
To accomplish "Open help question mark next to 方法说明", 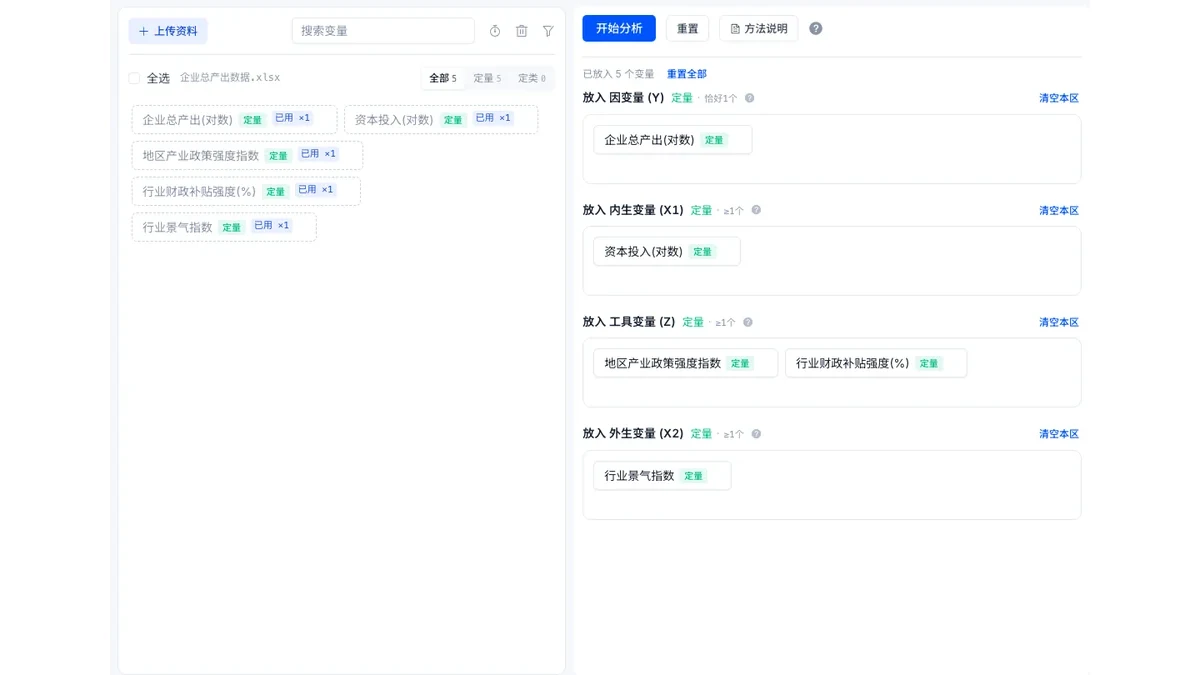I will 816,29.
